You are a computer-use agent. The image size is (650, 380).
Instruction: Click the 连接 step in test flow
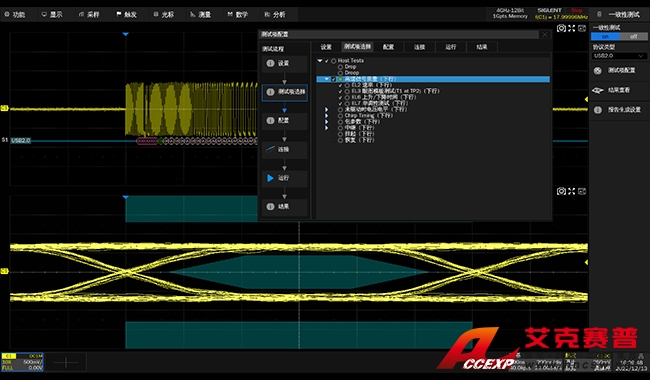pos(284,149)
